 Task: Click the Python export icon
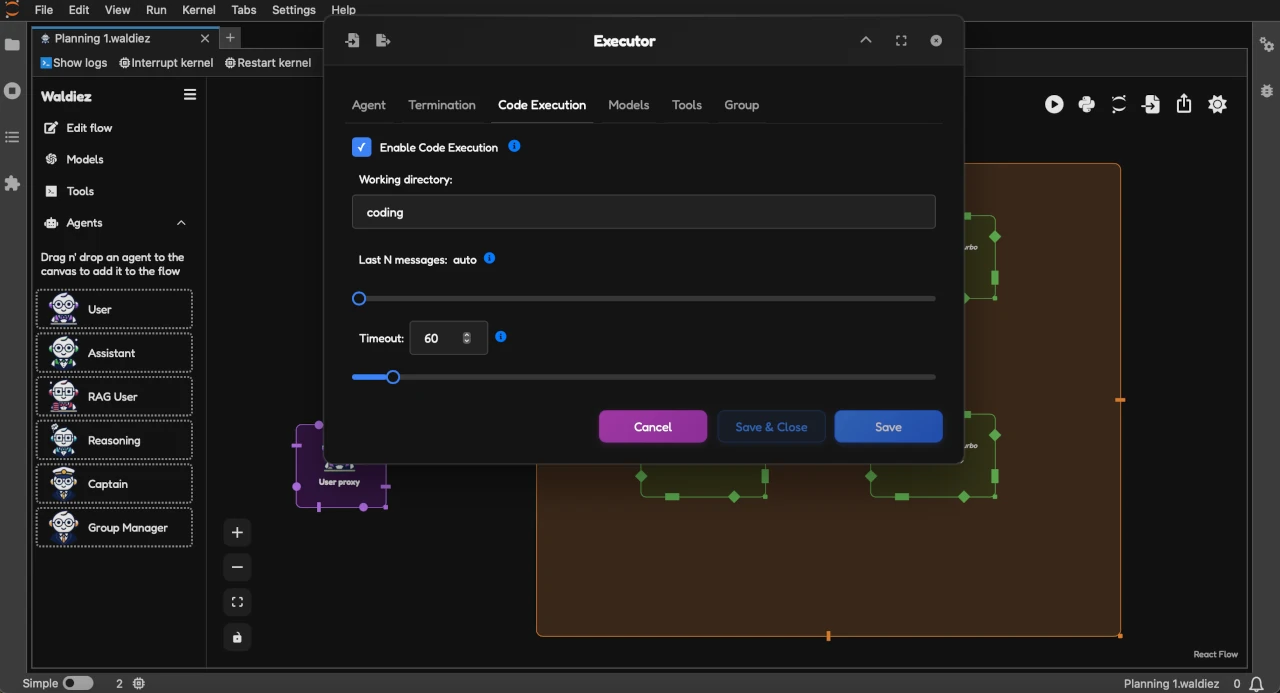[1086, 104]
